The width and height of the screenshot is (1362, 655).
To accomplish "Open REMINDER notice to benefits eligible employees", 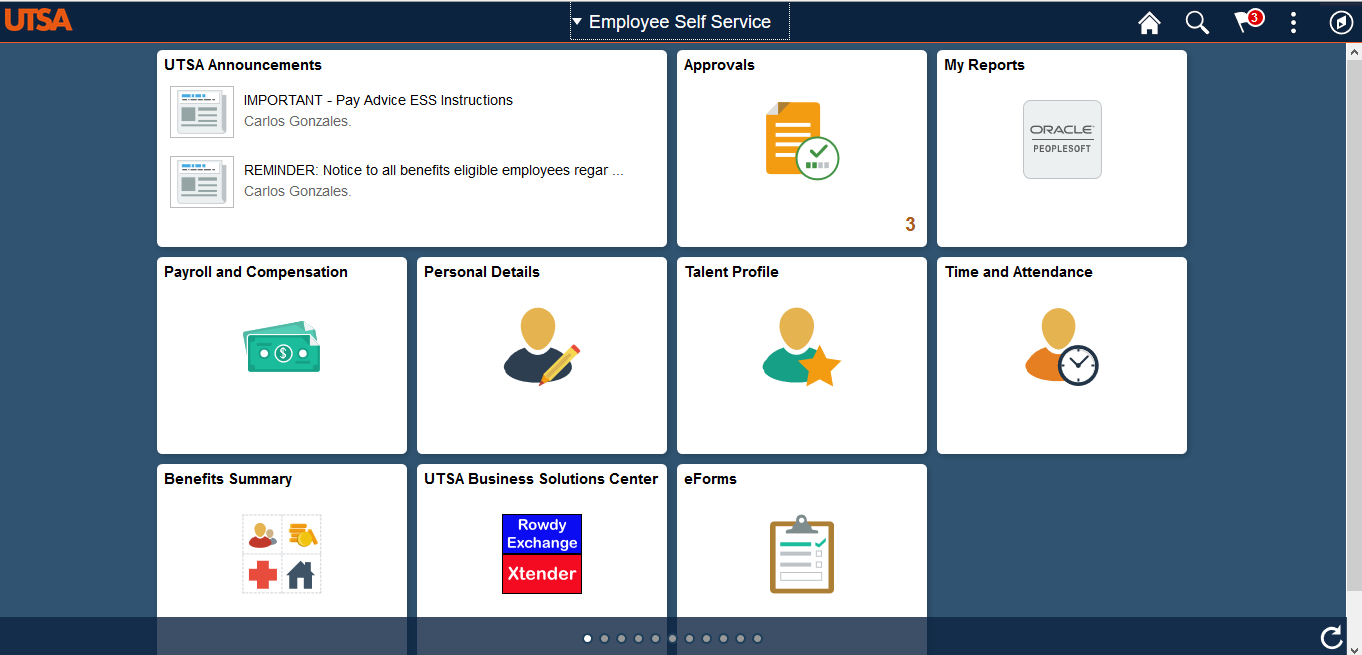I will coord(434,170).
